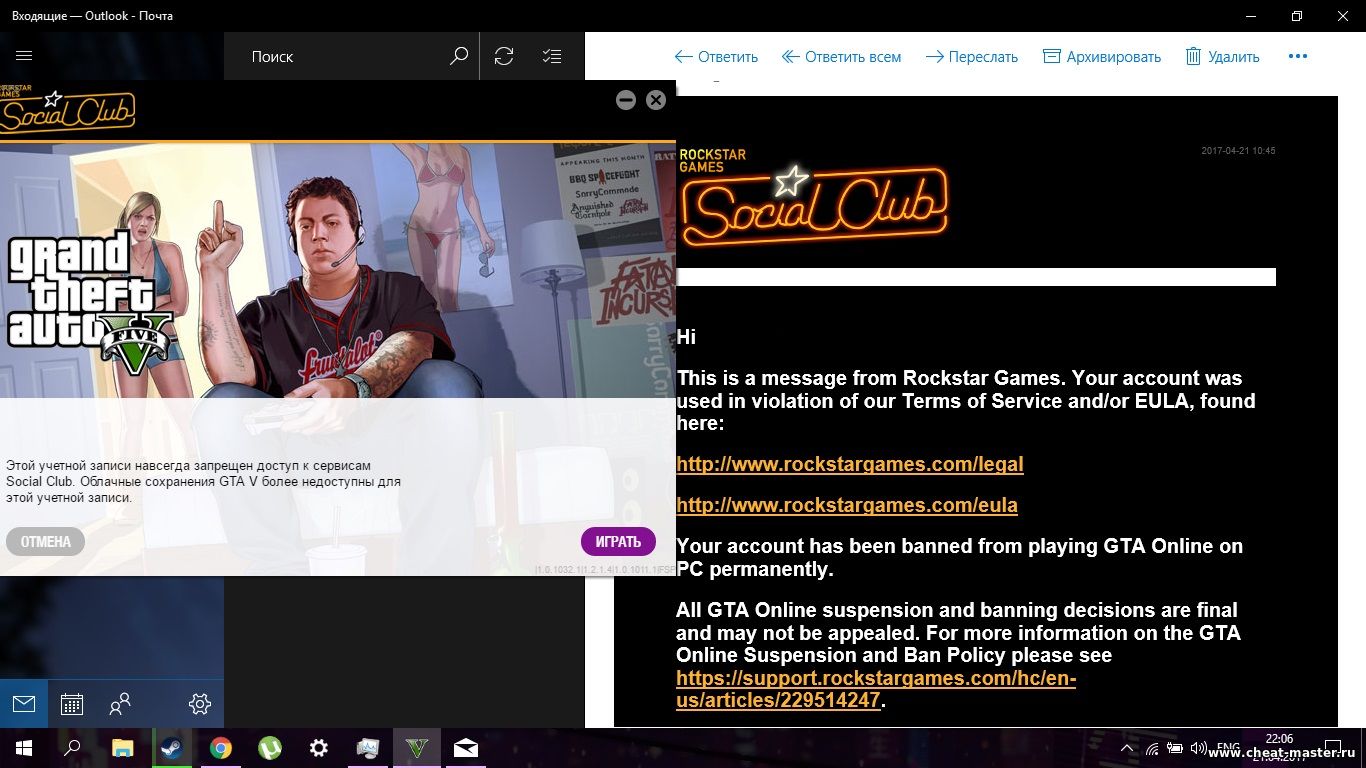Click the ENG language indicator

click(1228, 748)
